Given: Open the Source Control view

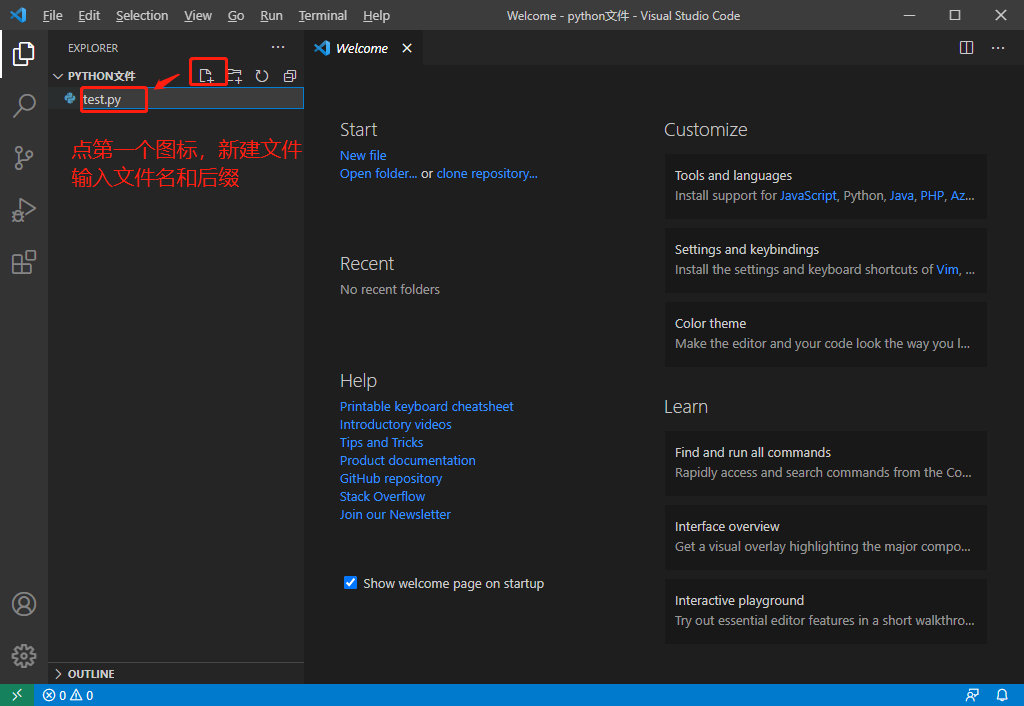Looking at the screenshot, I should (x=24, y=157).
